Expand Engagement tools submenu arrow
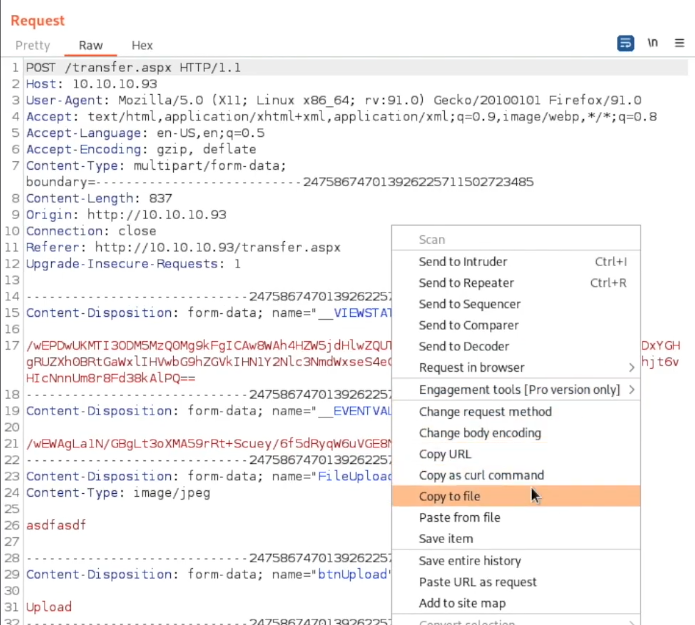This screenshot has height=625, width=695. tap(631, 390)
